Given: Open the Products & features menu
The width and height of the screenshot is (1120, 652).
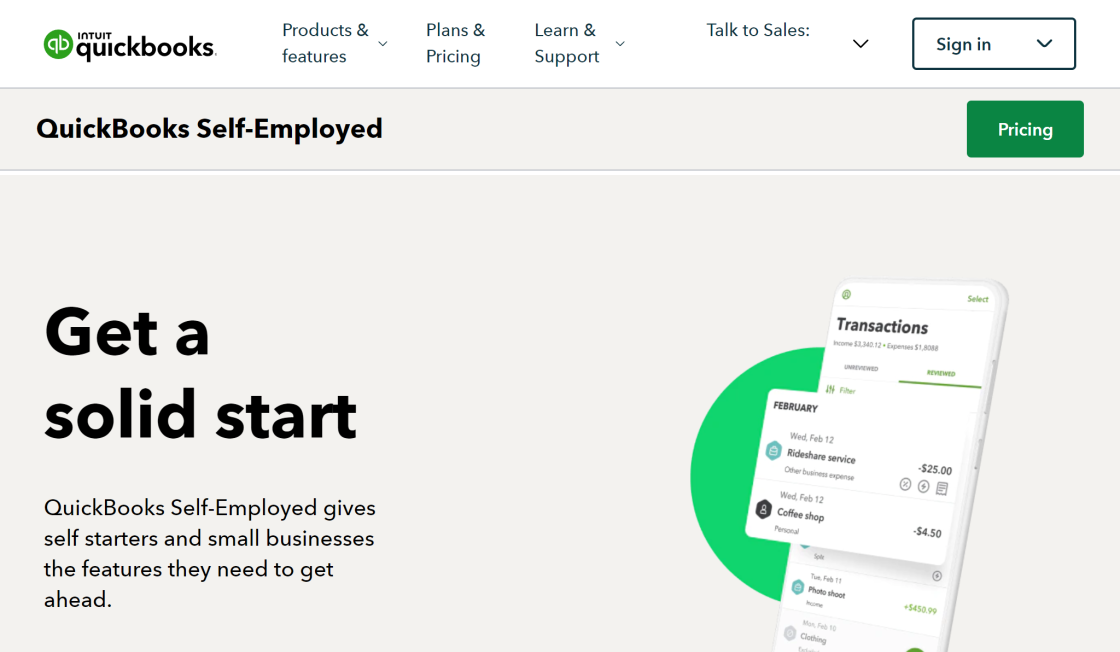Looking at the screenshot, I should point(325,44).
